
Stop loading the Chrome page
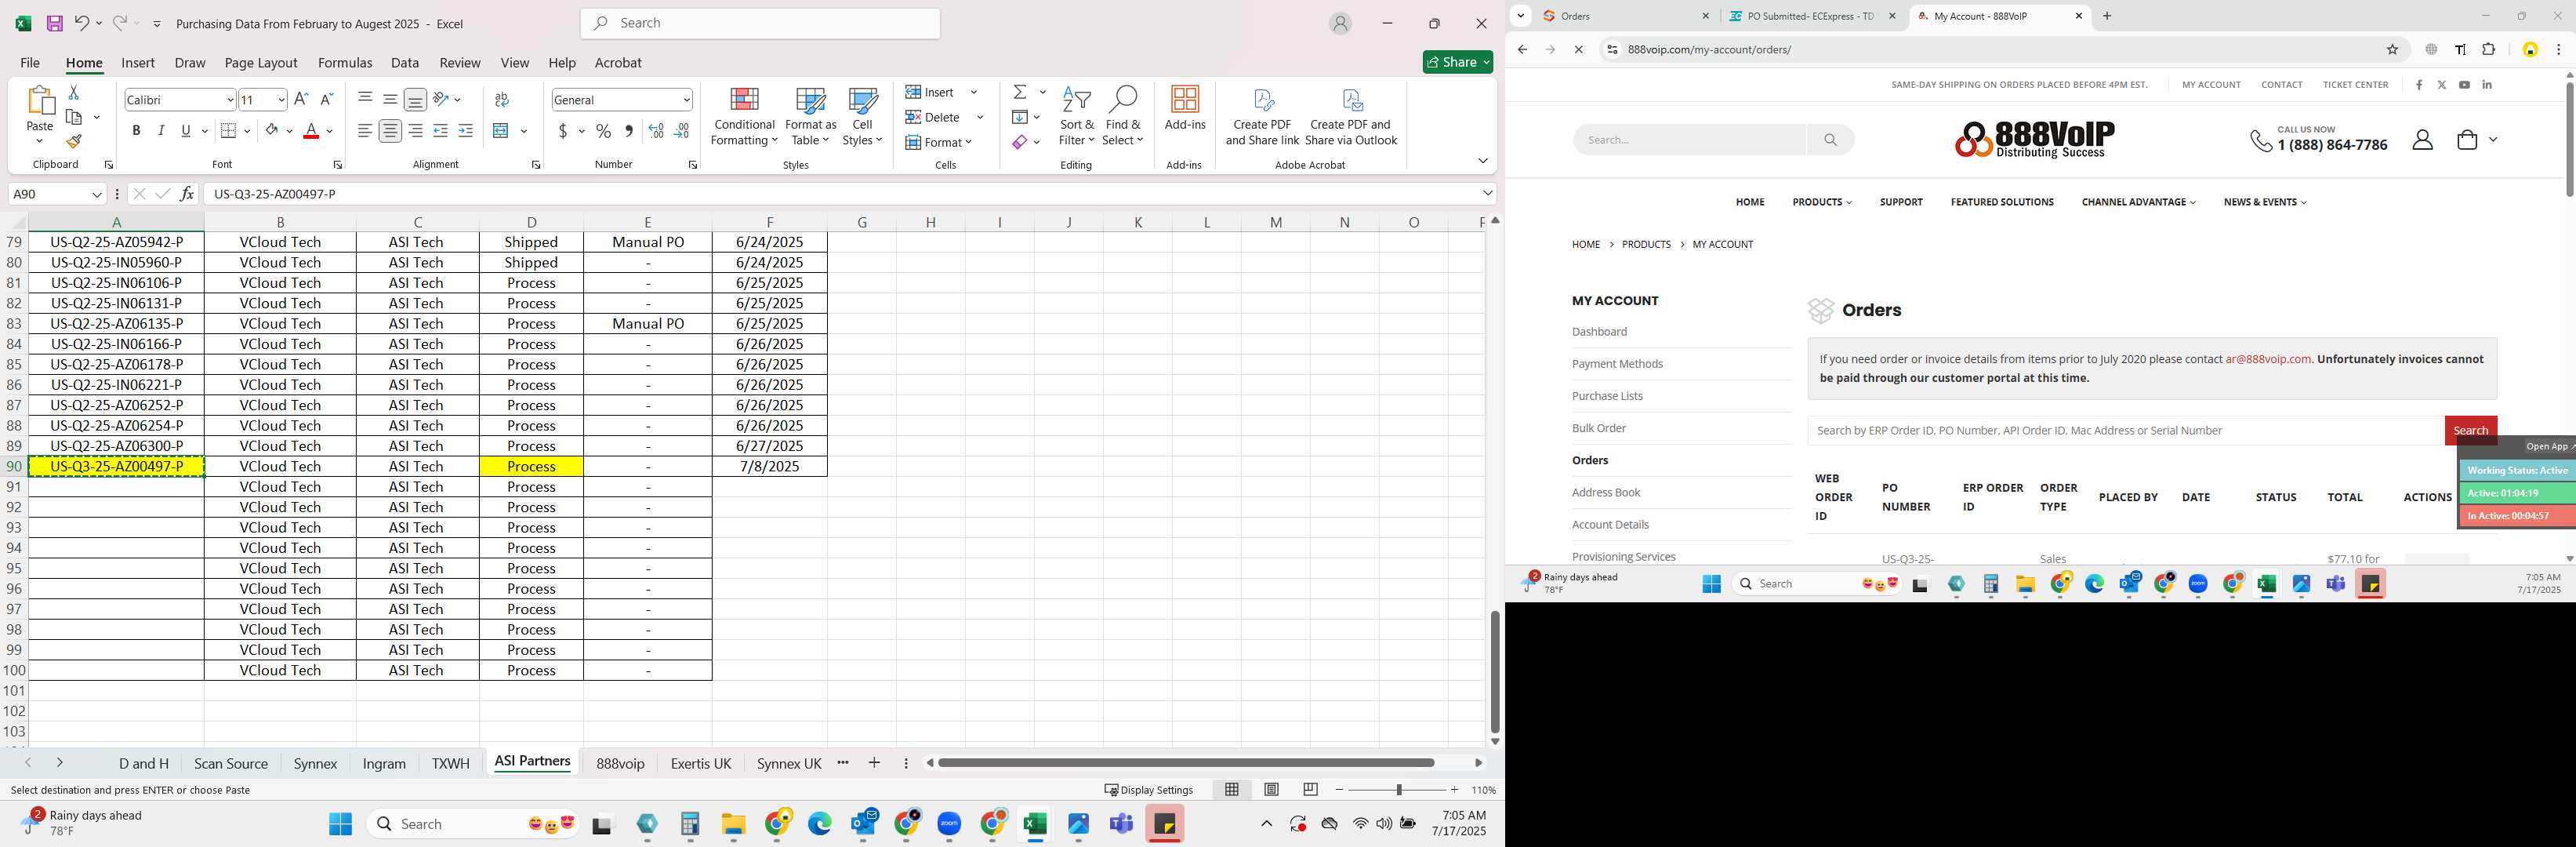click(x=1578, y=49)
